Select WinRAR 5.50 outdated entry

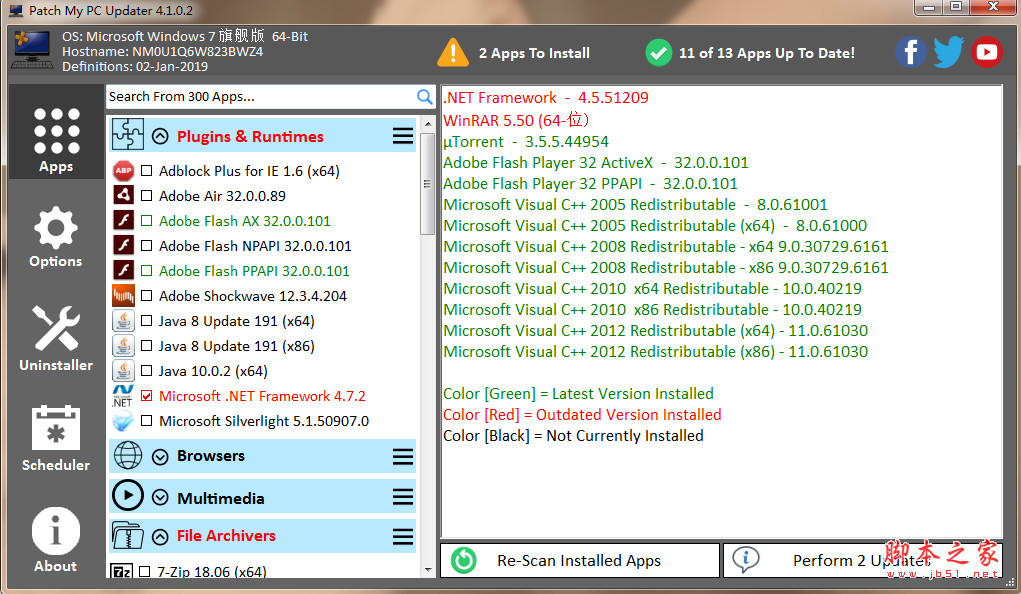(516, 120)
